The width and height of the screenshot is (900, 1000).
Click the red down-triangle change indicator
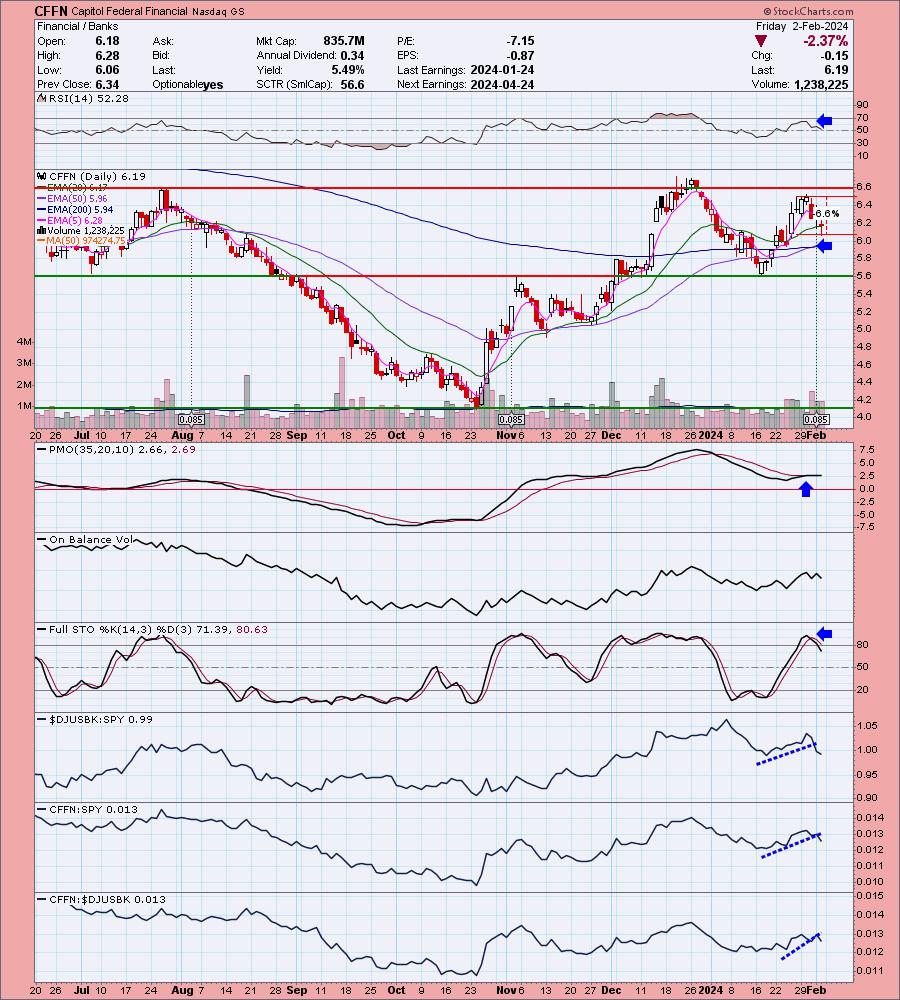760,41
